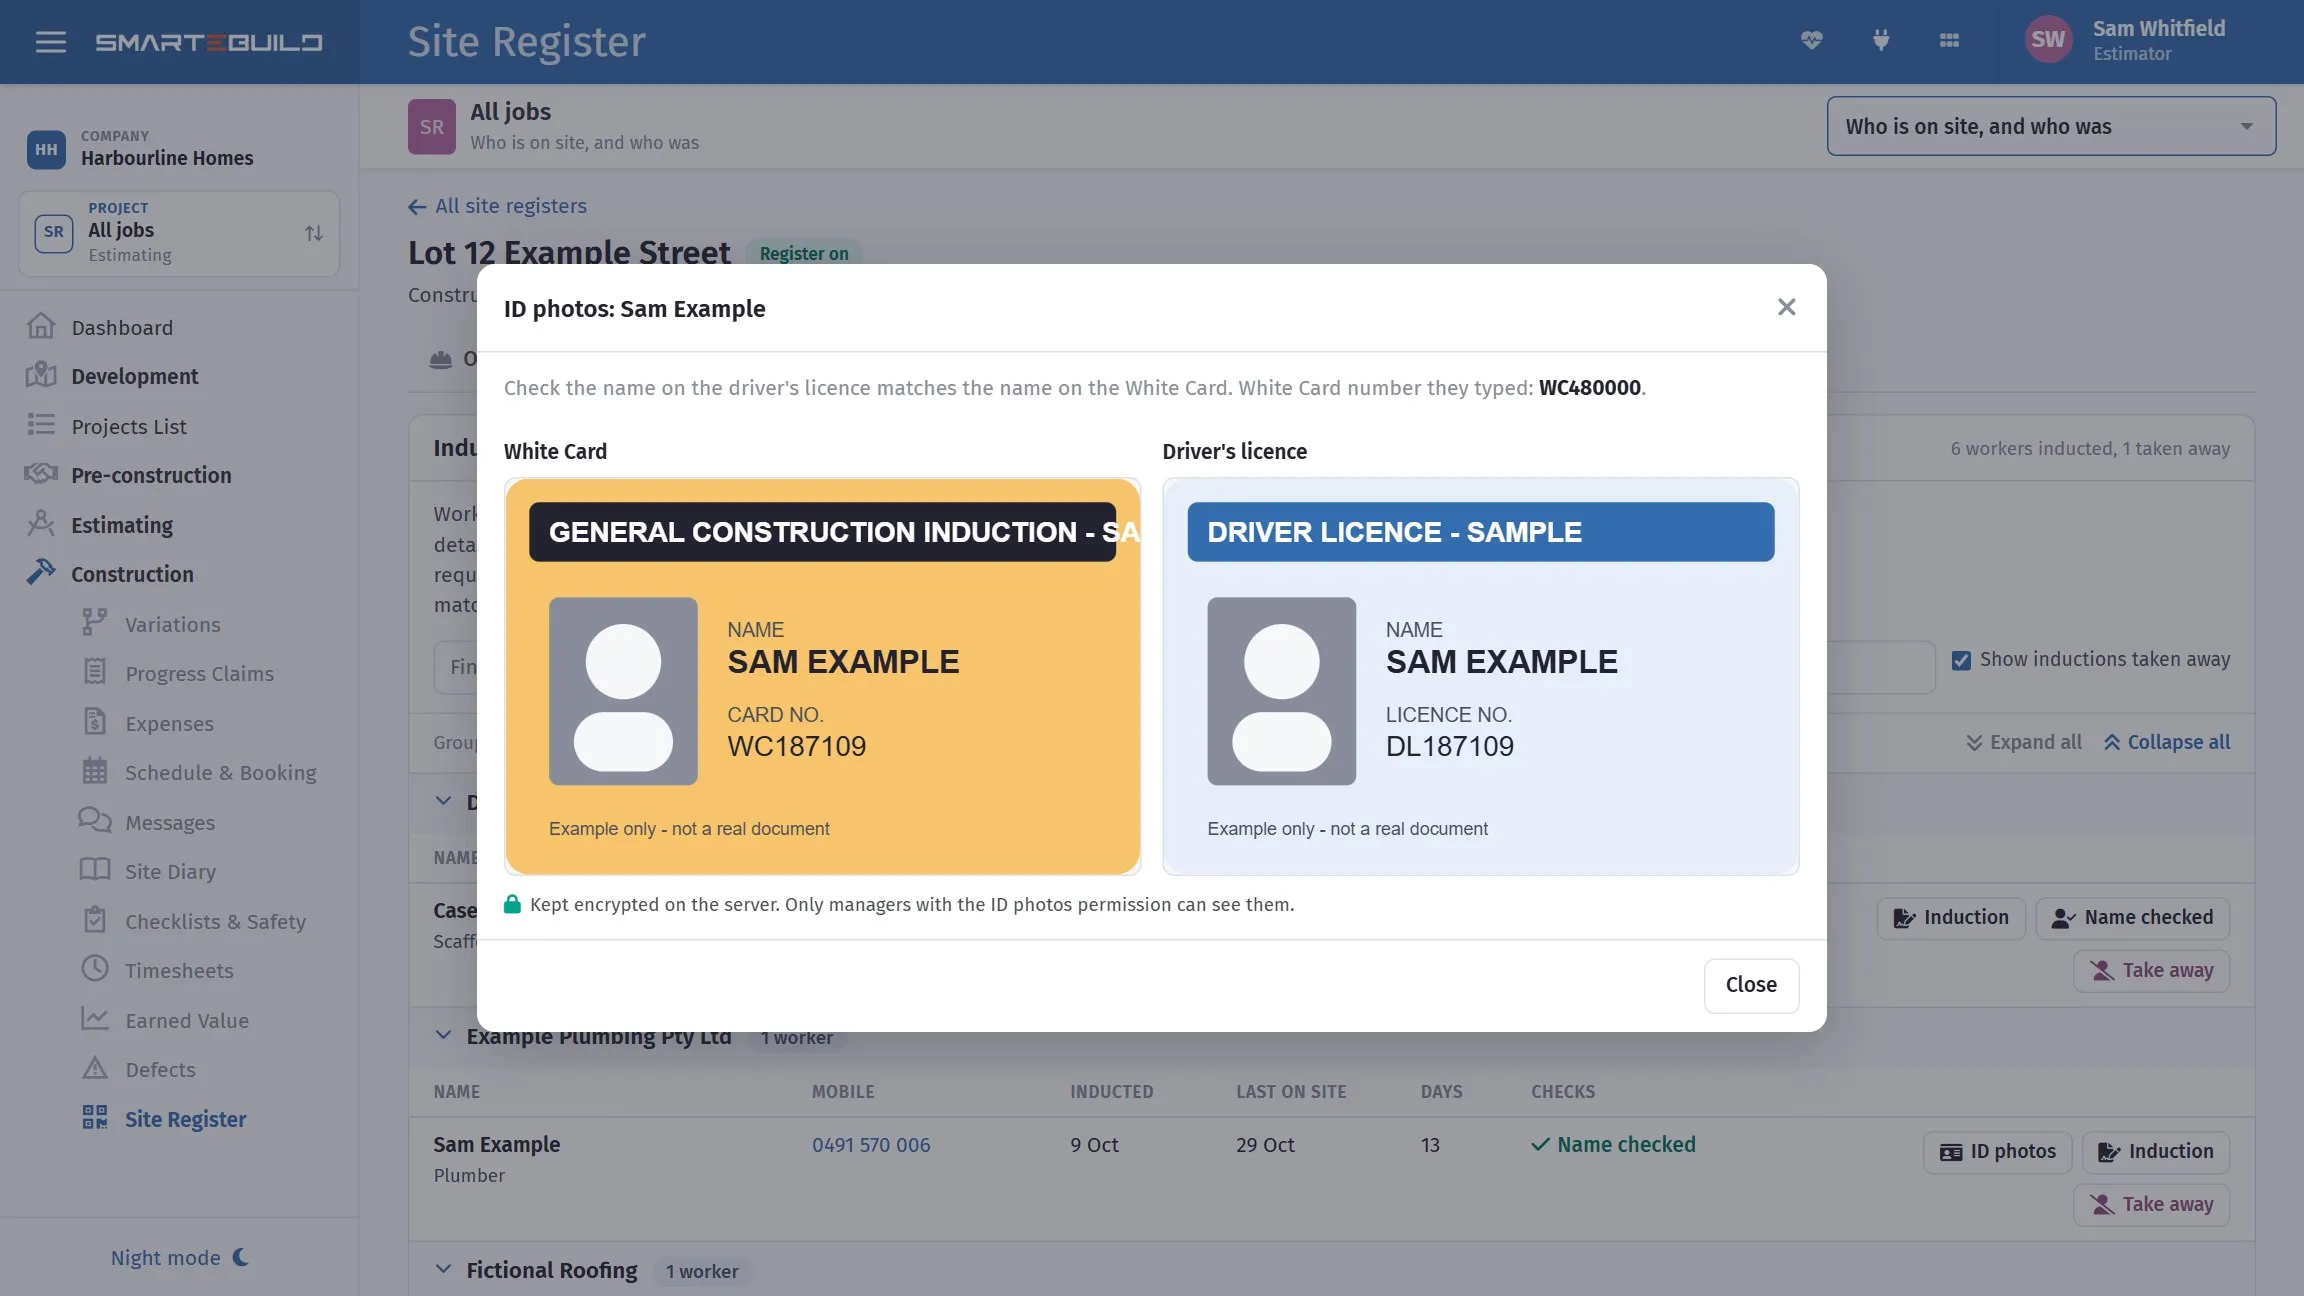Open Timesheets page
This screenshot has height=1296, width=2304.
(x=179, y=971)
